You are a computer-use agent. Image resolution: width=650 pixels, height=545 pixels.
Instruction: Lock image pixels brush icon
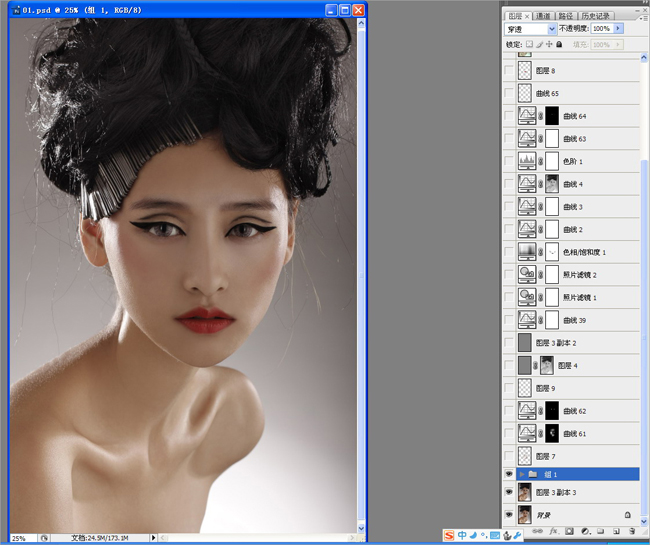540,44
